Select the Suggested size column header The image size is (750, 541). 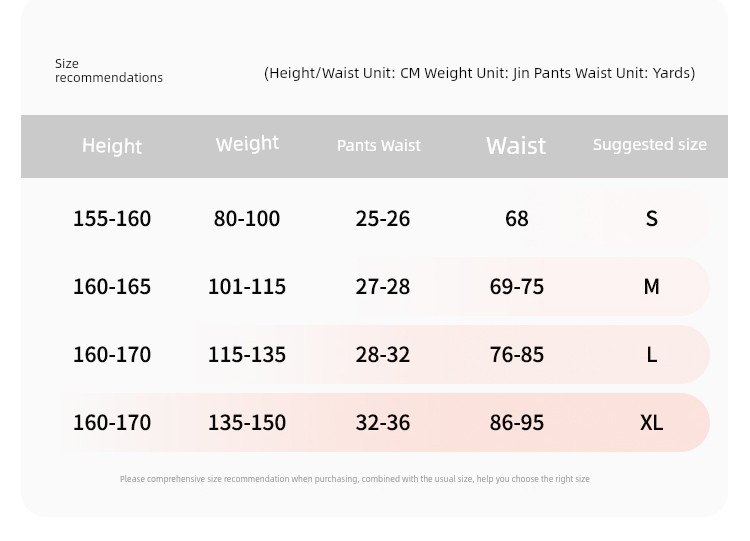(649, 145)
